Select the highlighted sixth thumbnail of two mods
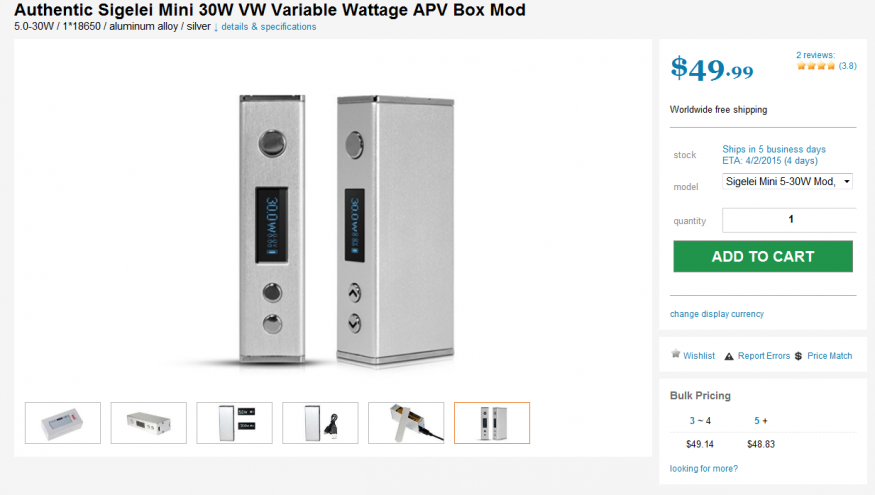Image resolution: width=875 pixels, height=495 pixels. (x=492, y=423)
